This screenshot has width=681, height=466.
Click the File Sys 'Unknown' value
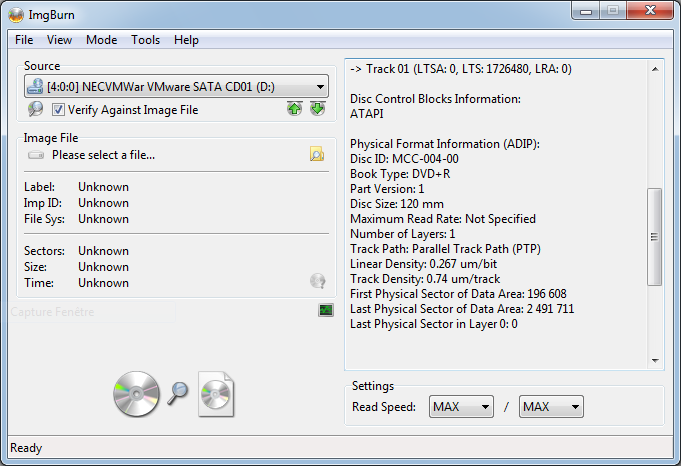pos(103,219)
